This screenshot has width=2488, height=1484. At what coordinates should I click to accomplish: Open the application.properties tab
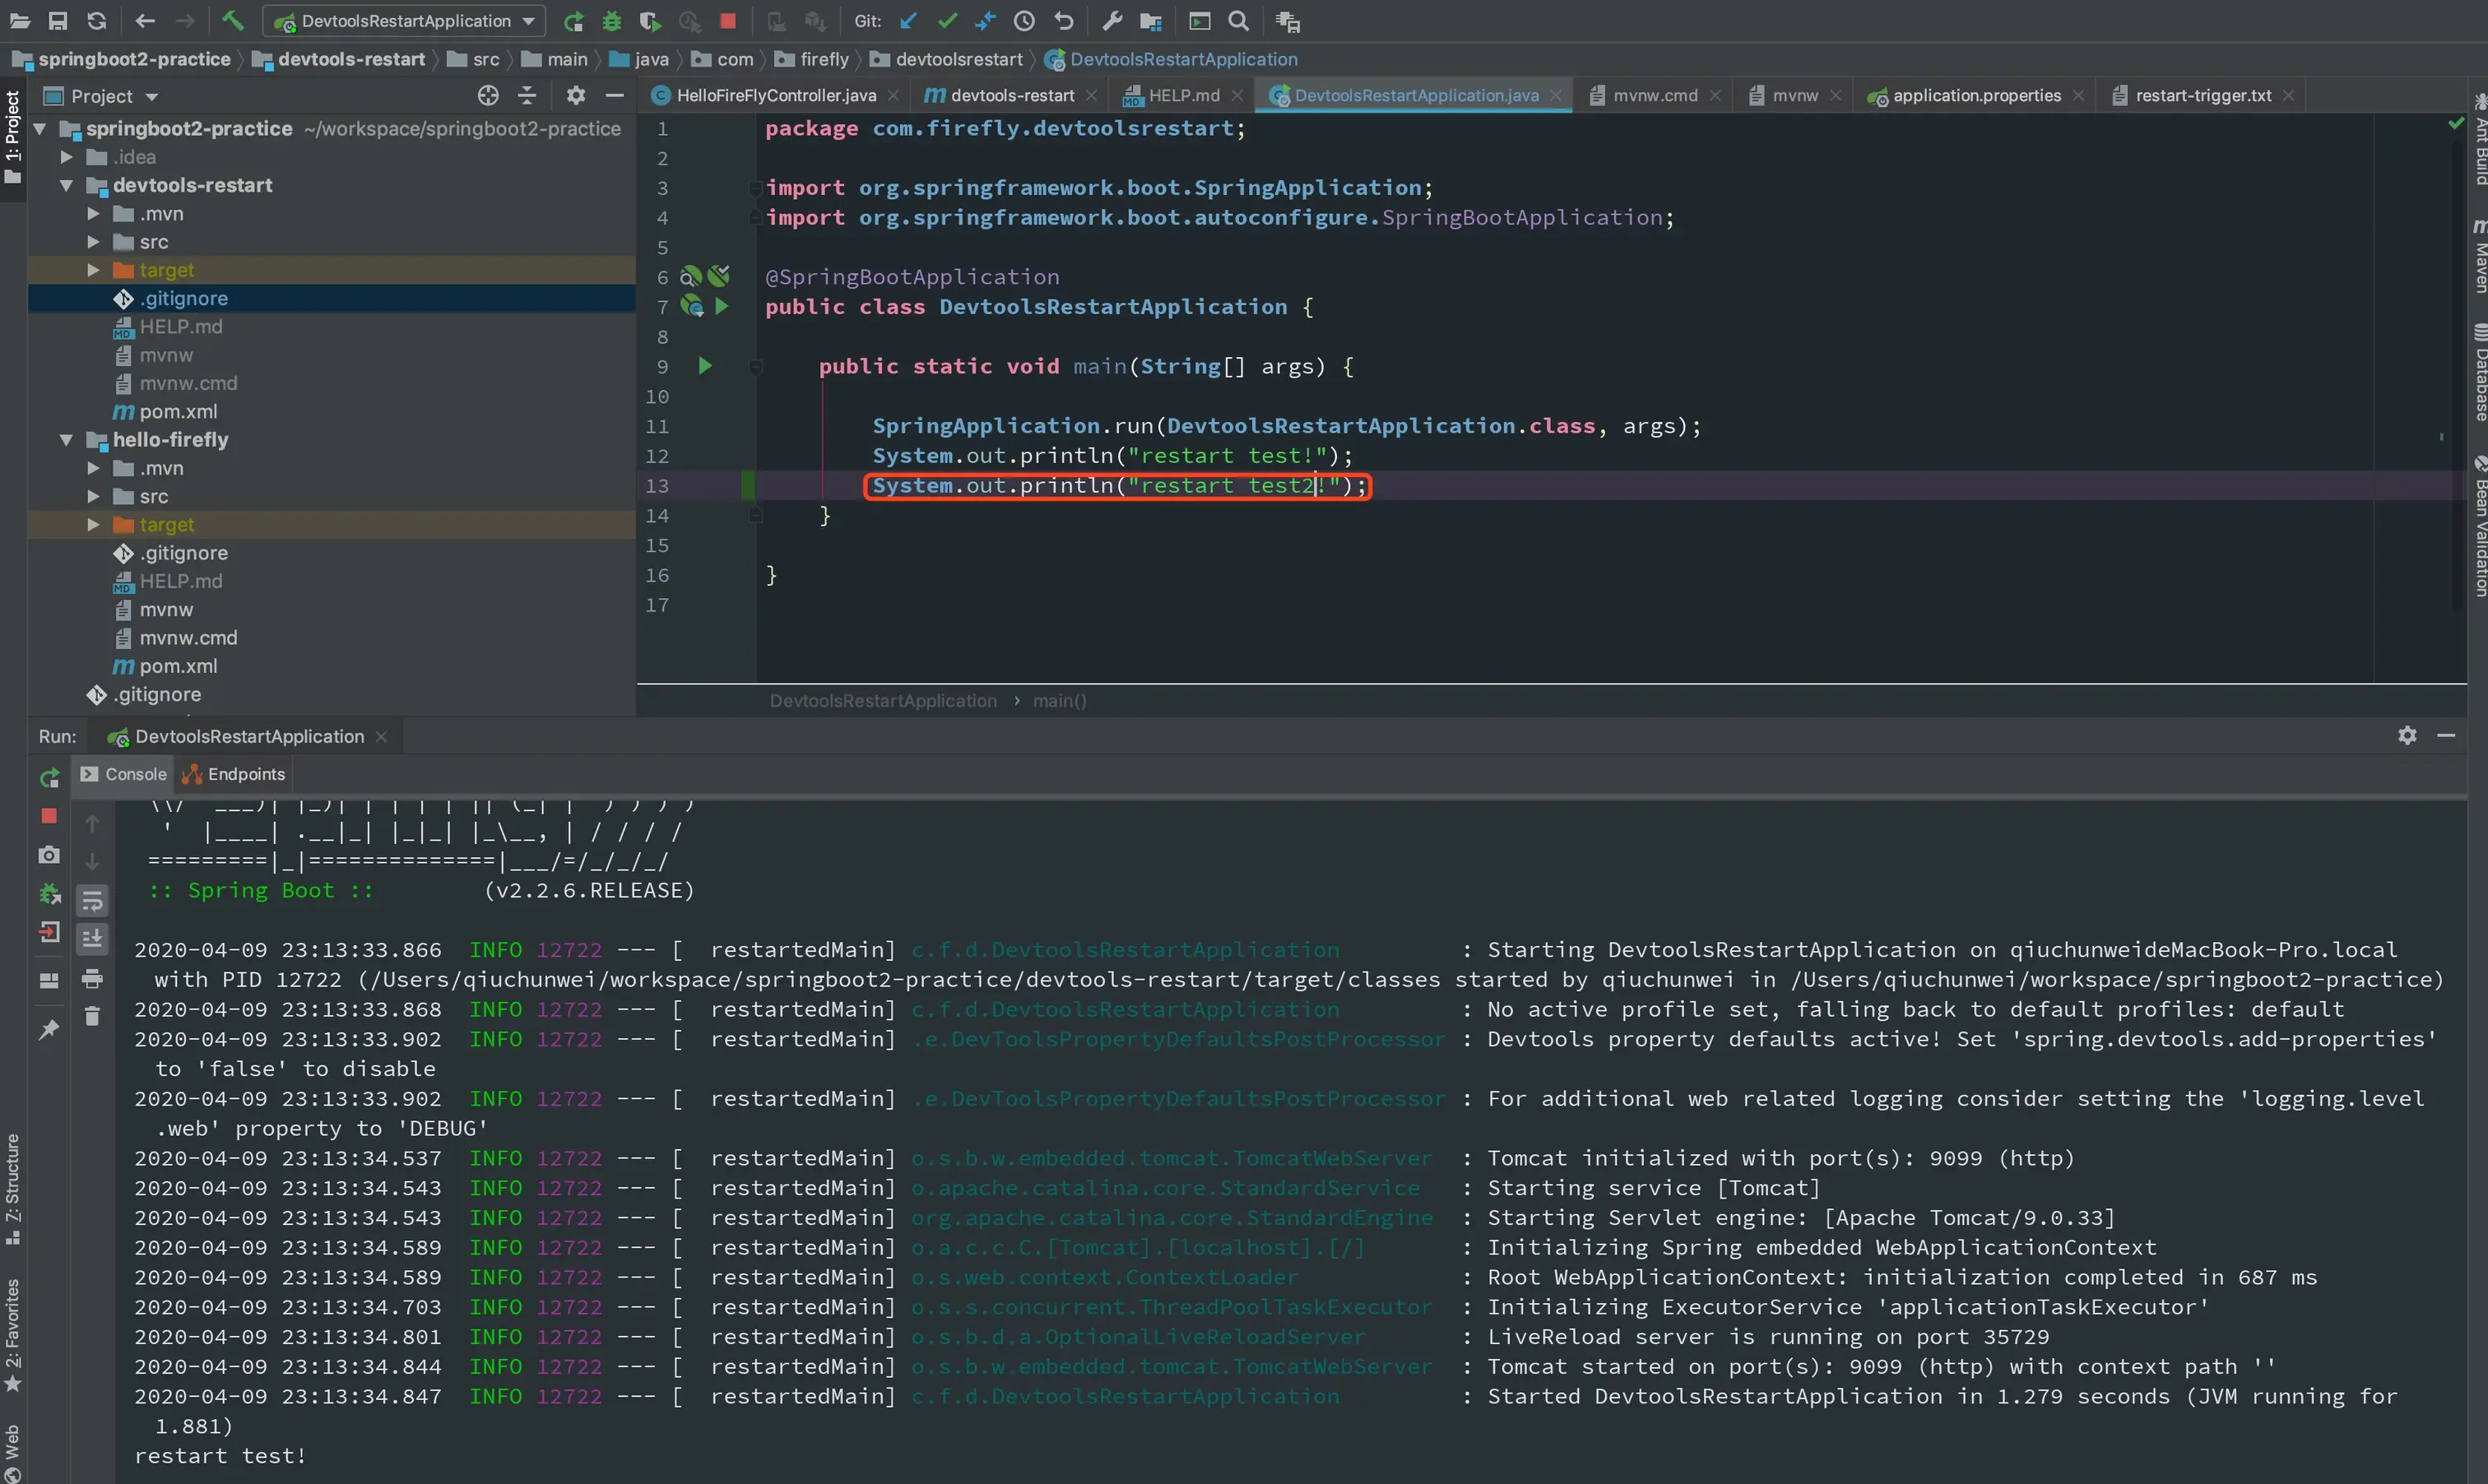click(1976, 95)
